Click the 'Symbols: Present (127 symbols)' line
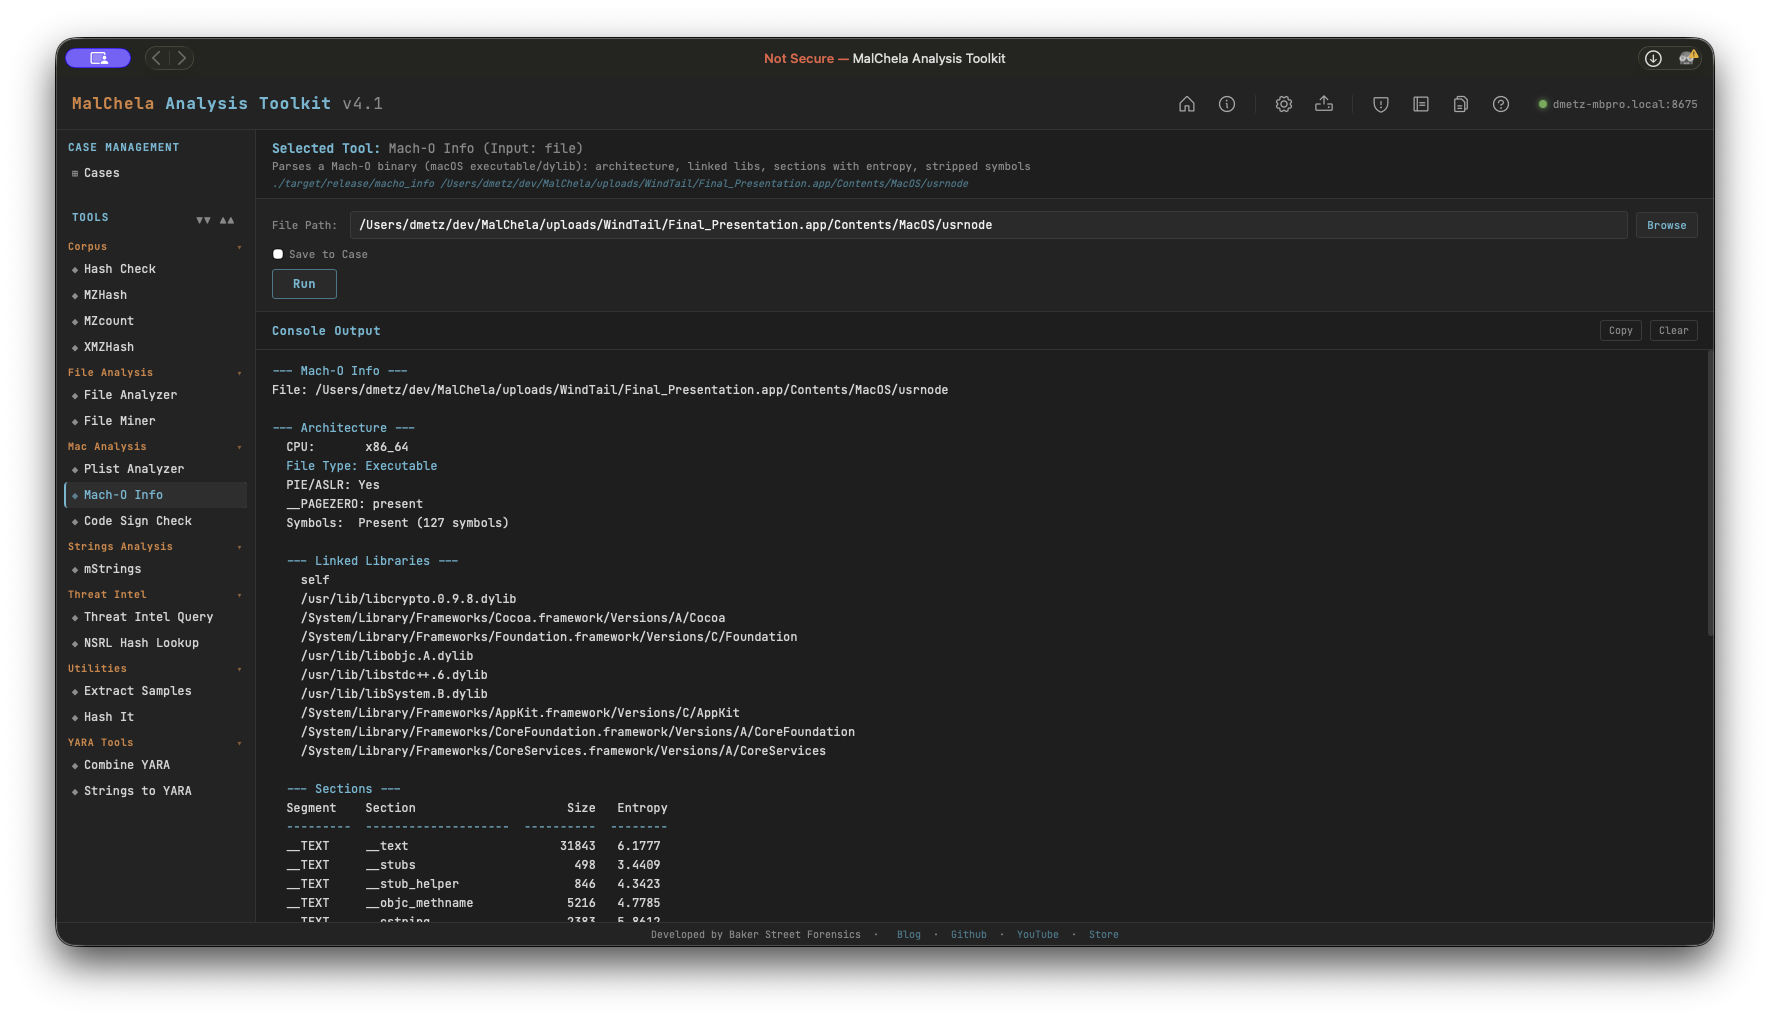 coord(397,523)
